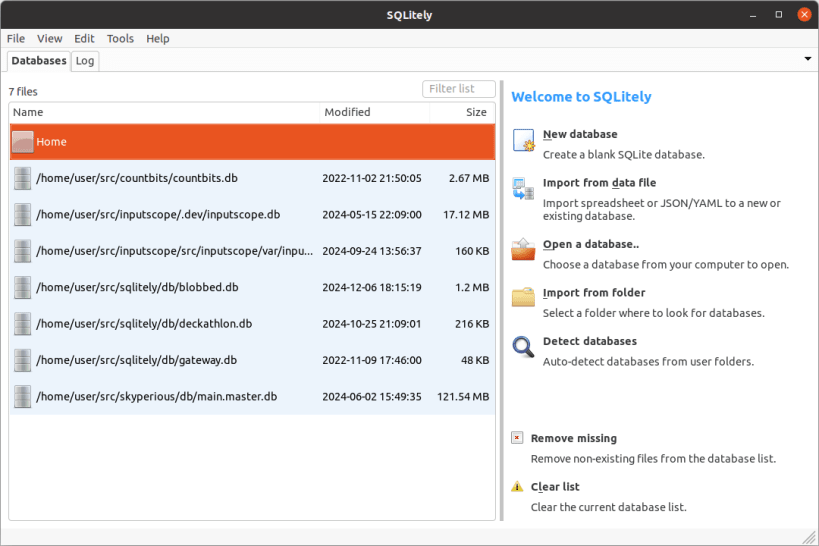Focus the Filter list input field
This screenshot has height=546, width=819.
(x=459, y=89)
